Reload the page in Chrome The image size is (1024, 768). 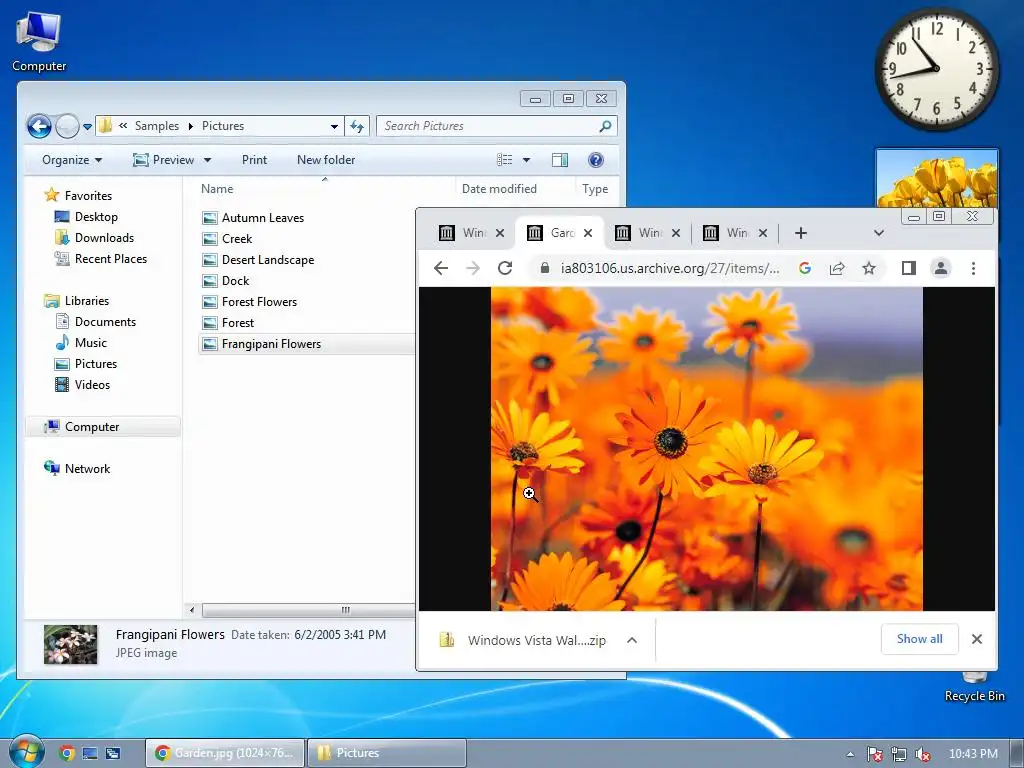(505, 268)
